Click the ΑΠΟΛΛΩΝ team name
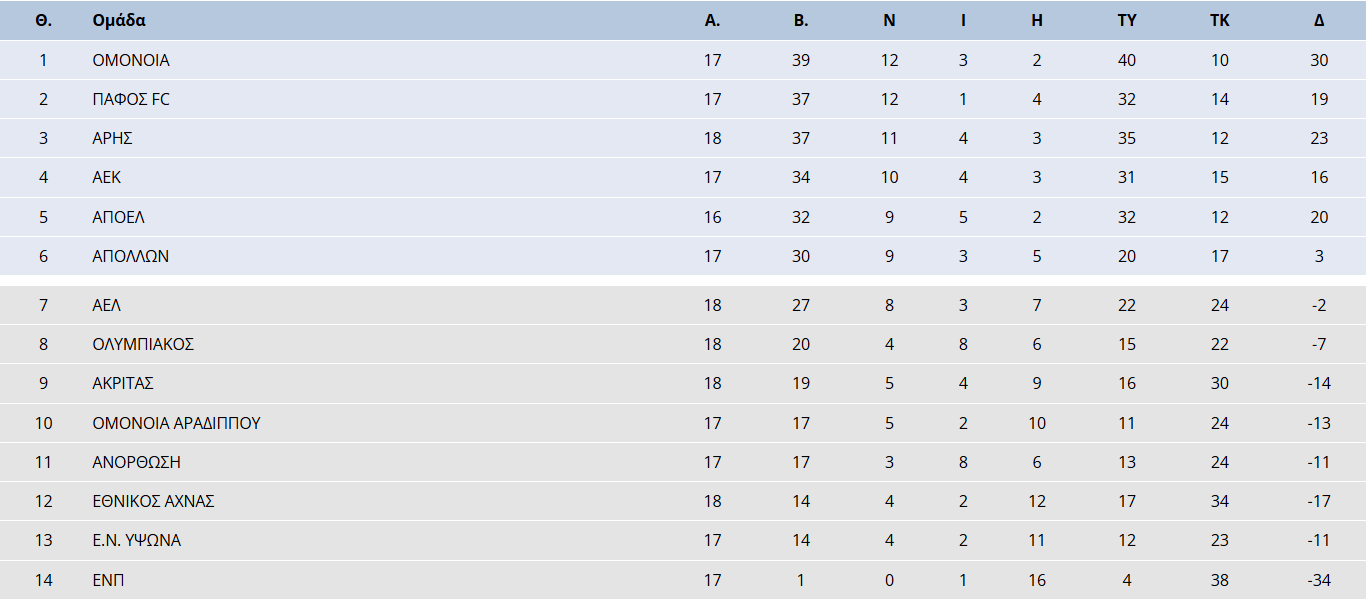This screenshot has width=1366, height=599. click(x=130, y=256)
